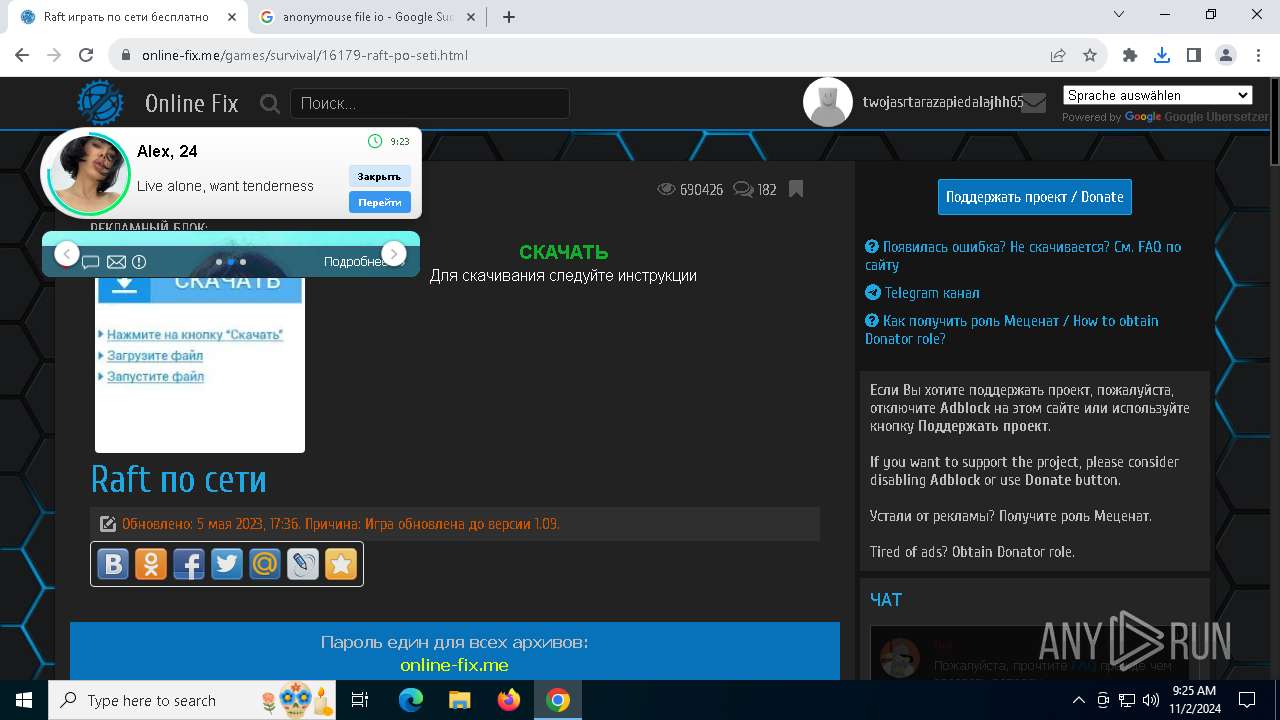Share via Facebook icon
Image resolution: width=1280 pixels, height=720 pixels.
189,564
